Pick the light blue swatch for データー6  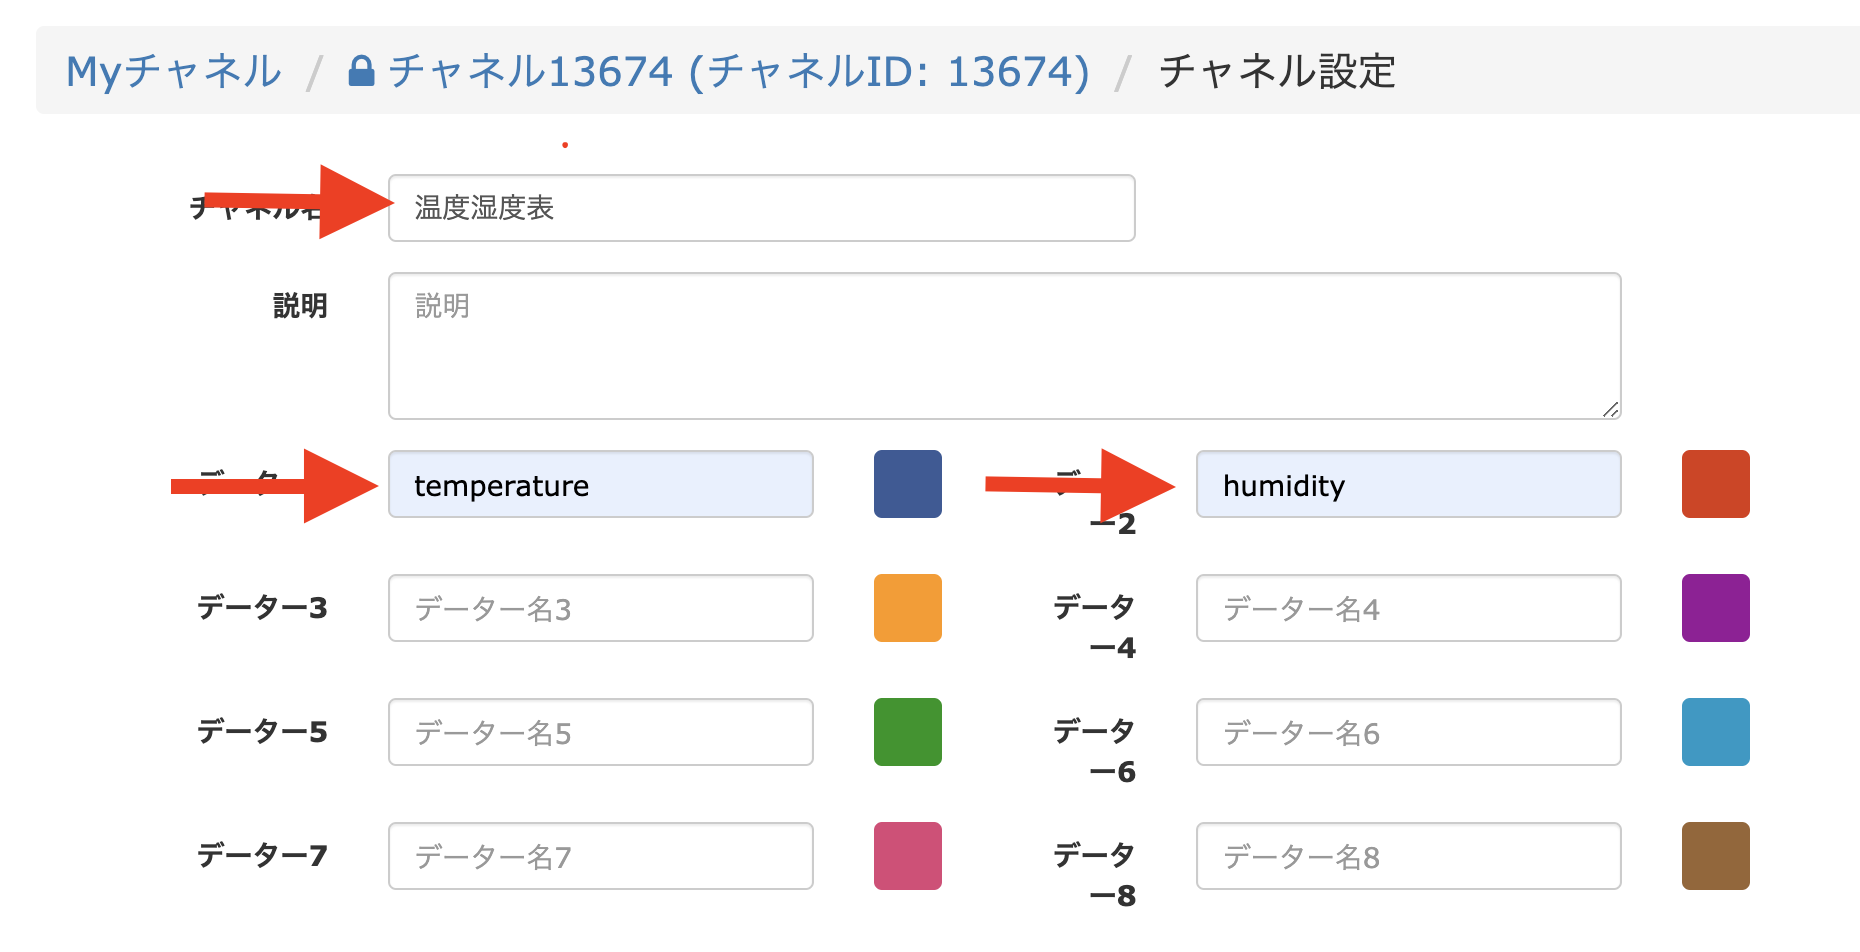click(1715, 732)
